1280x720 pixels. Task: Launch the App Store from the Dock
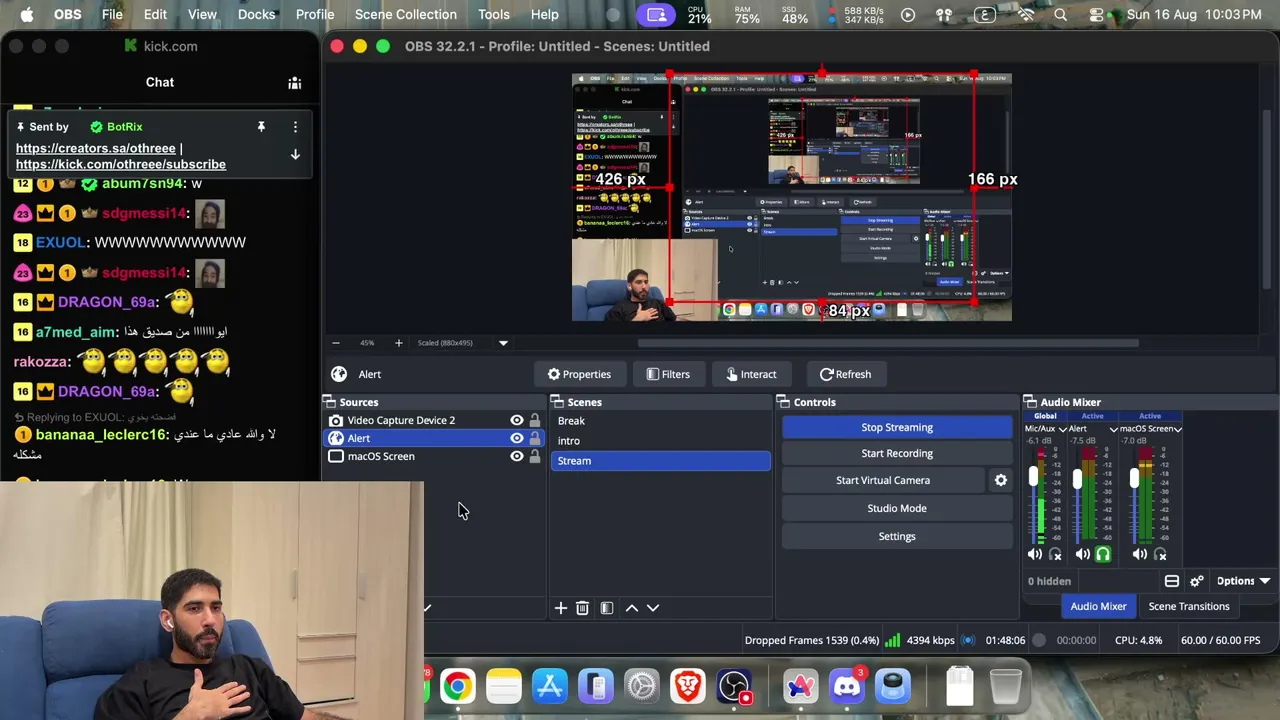click(550, 686)
